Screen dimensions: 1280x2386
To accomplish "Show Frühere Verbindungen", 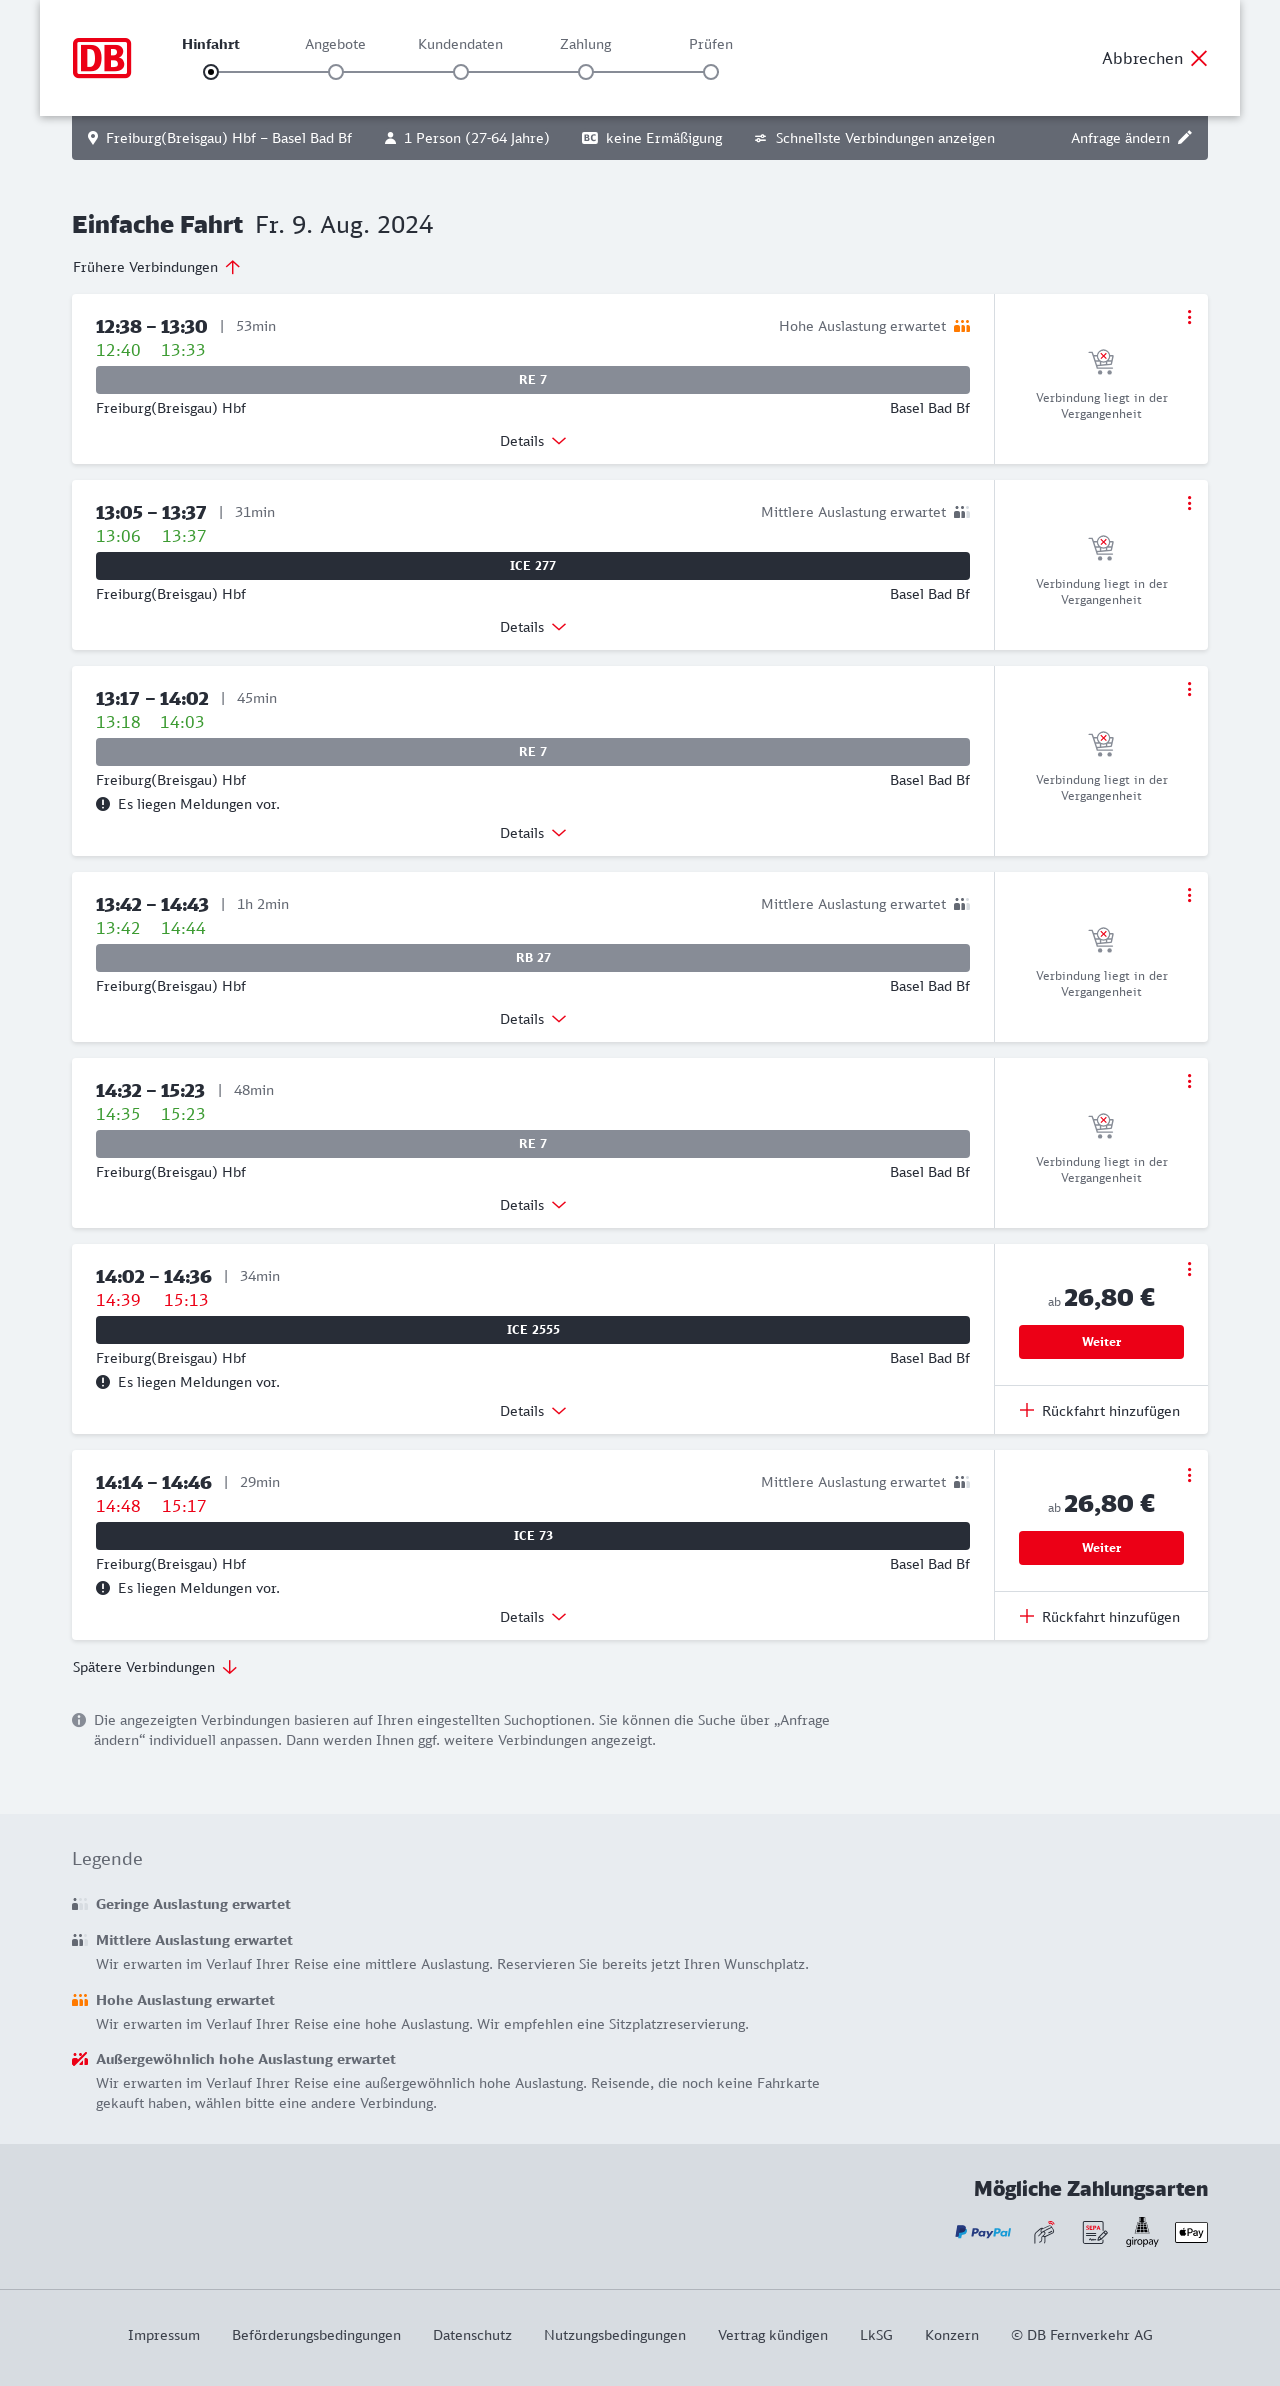I will coord(157,267).
